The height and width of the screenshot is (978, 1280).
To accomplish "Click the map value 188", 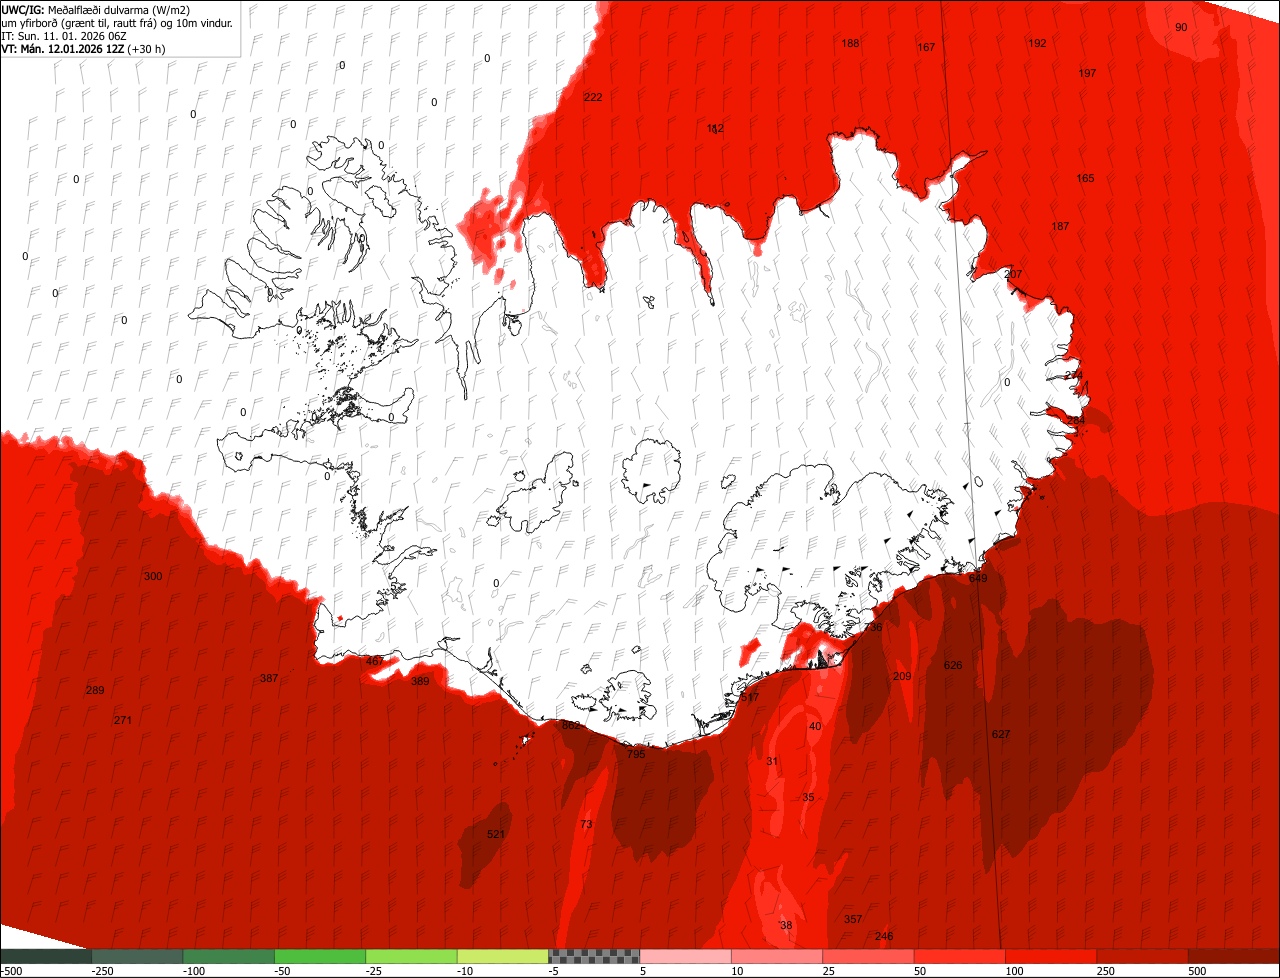I will pos(850,43).
